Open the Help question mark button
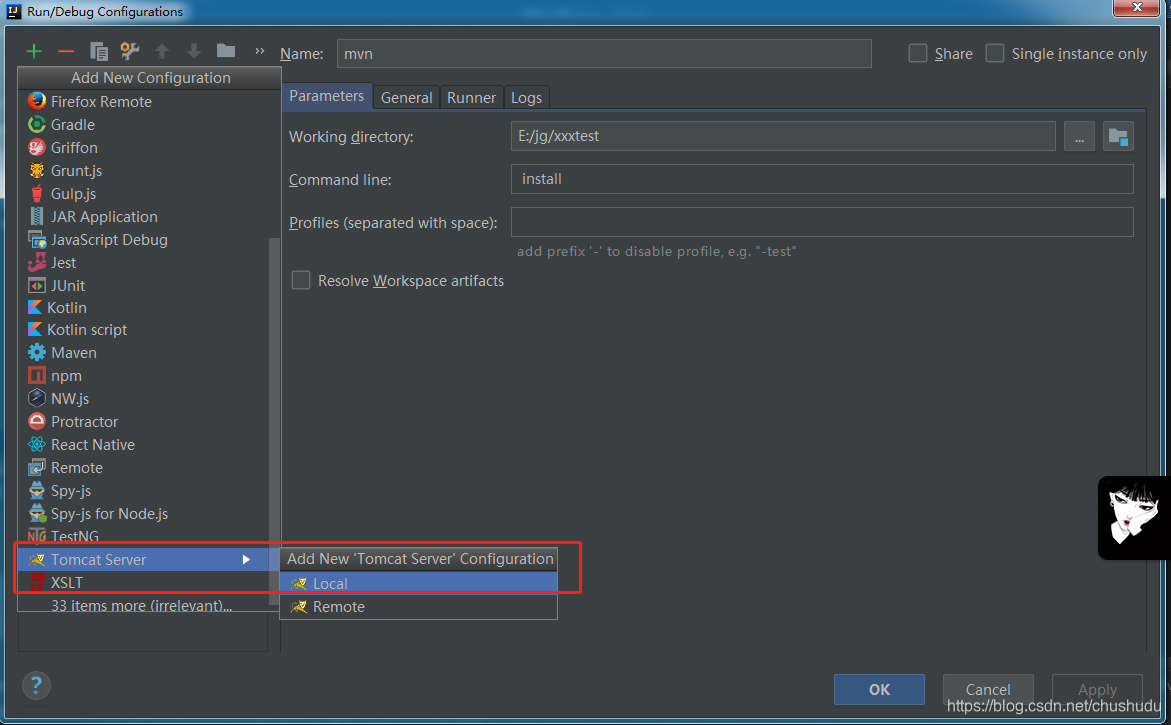The width and height of the screenshot is (1171, 725). coord(36,685)
